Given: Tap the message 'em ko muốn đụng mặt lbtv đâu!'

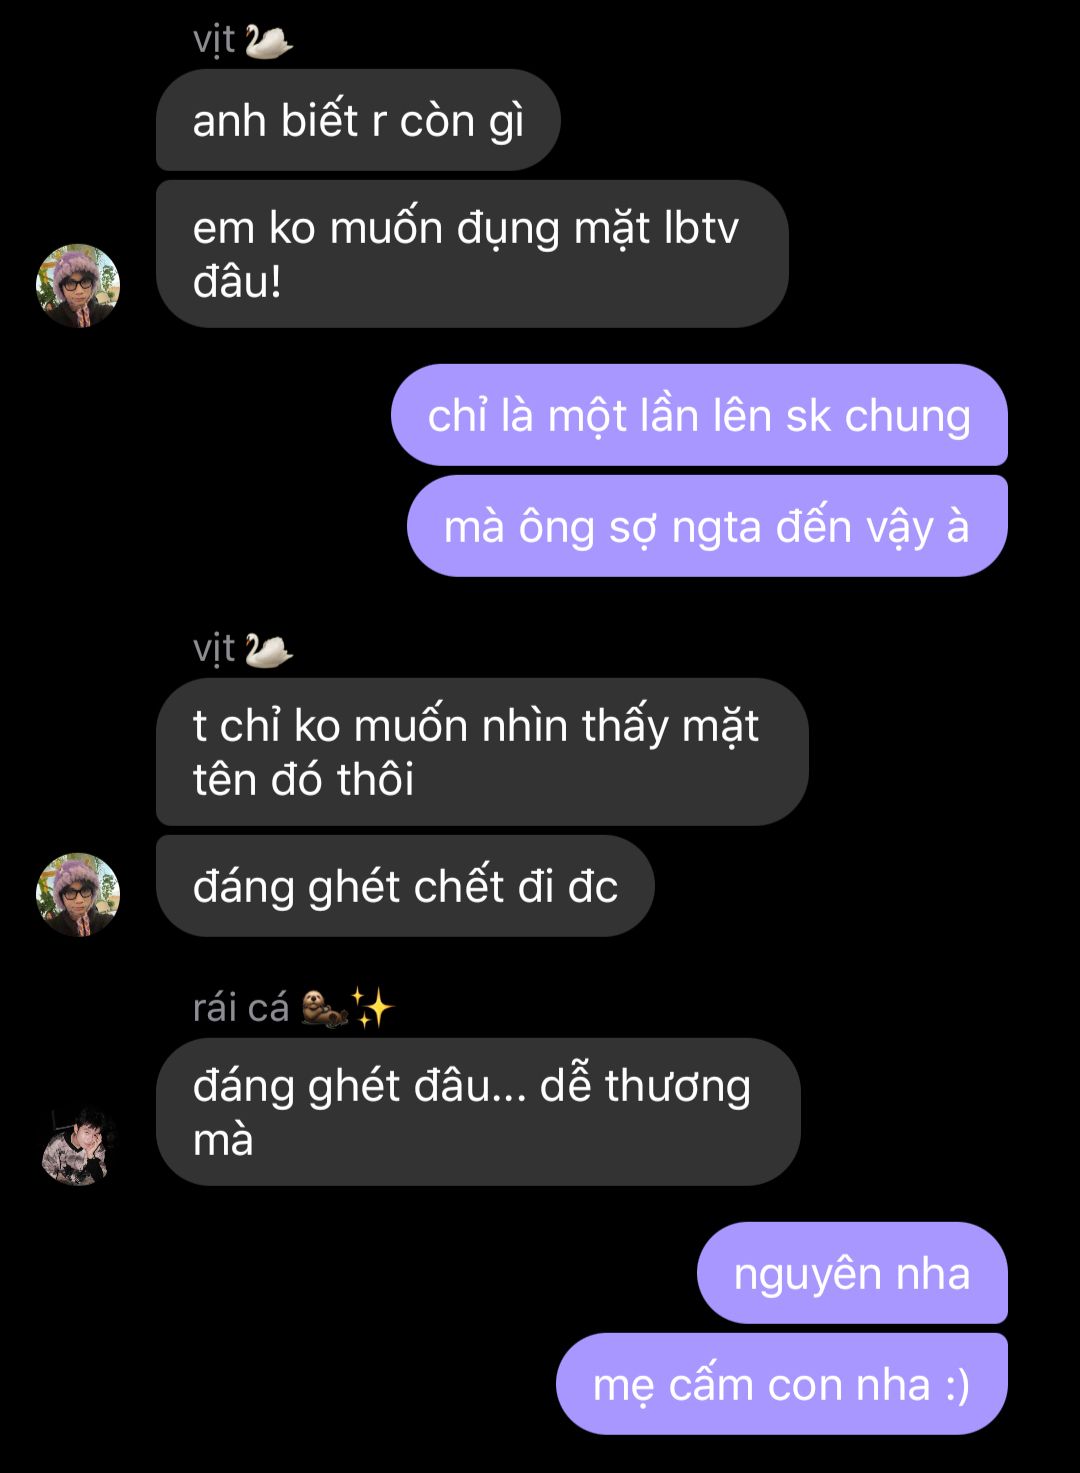Looking at the screenshot, I should (x=472, y=254).
